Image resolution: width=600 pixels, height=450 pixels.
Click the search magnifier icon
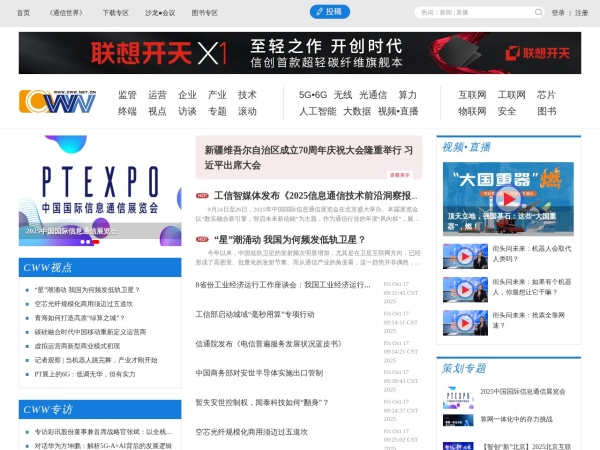tap(533, 13)
